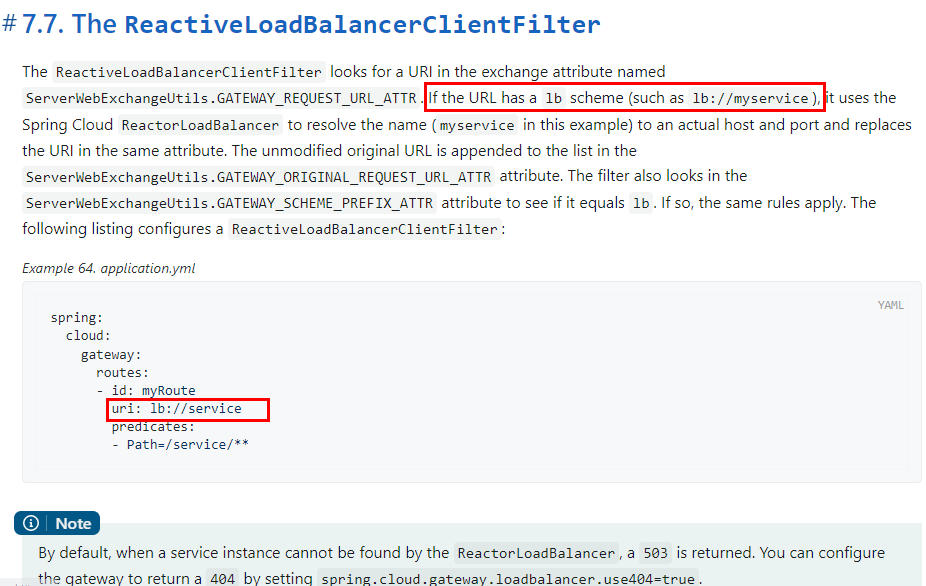Click the # anchor before heading 7.7
Viewport: 926px width, 586px height.
click(9, 24)
